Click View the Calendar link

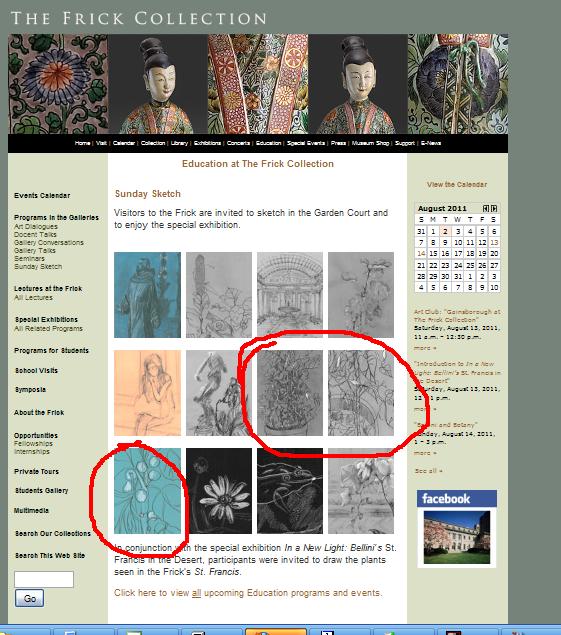456,185
